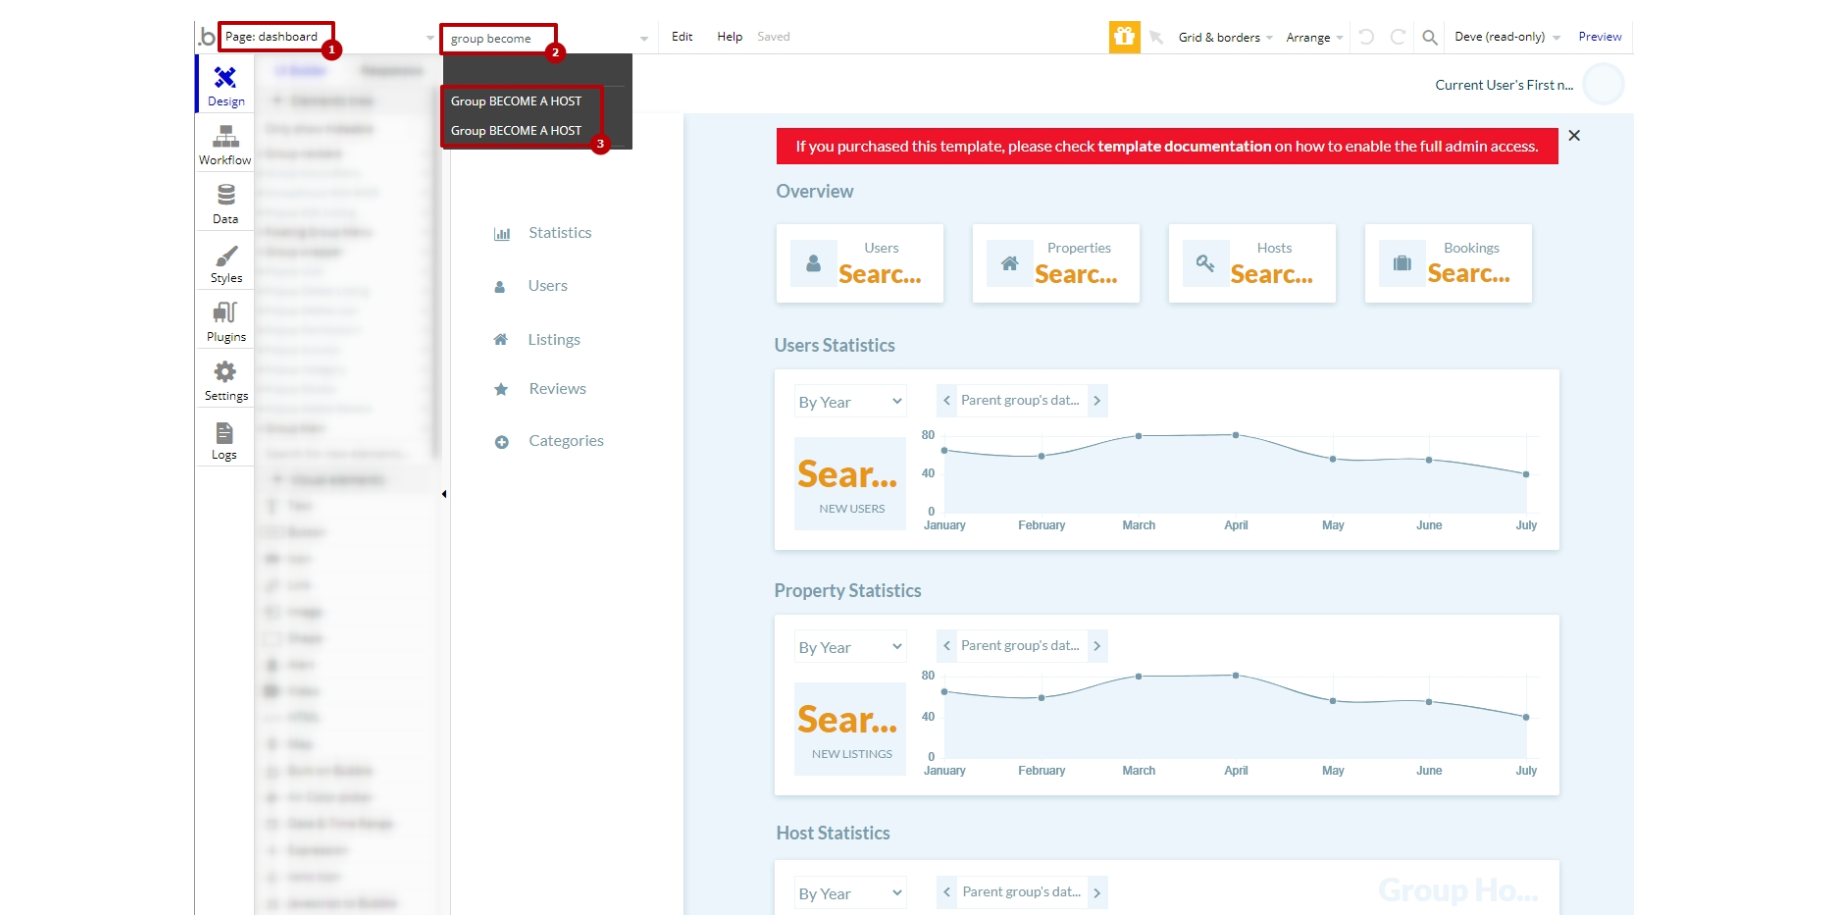Select Statistics in the dashboard menu
1830x922 pixels.
pyautogui.click(x=560, y=233)
